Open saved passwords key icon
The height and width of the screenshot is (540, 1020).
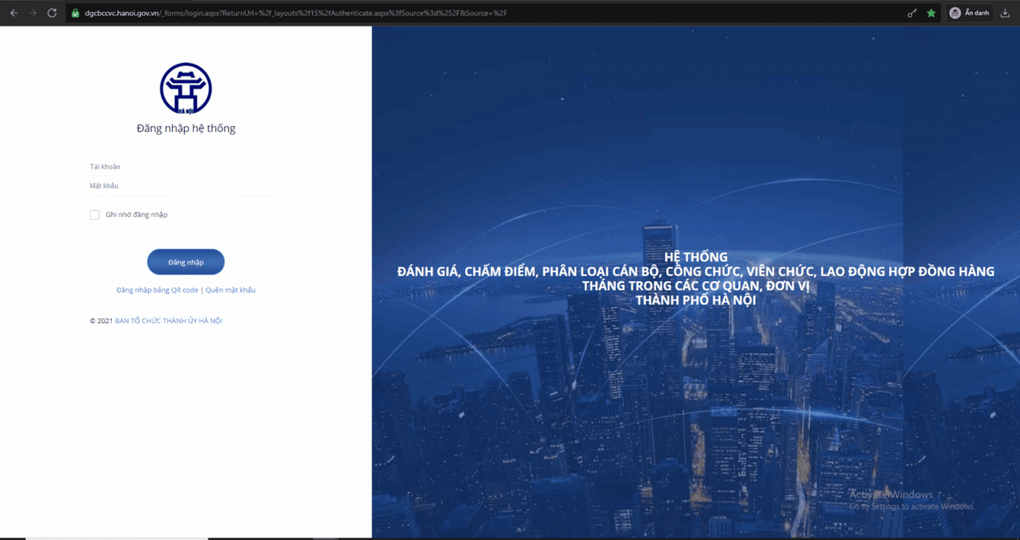(911, 13)
